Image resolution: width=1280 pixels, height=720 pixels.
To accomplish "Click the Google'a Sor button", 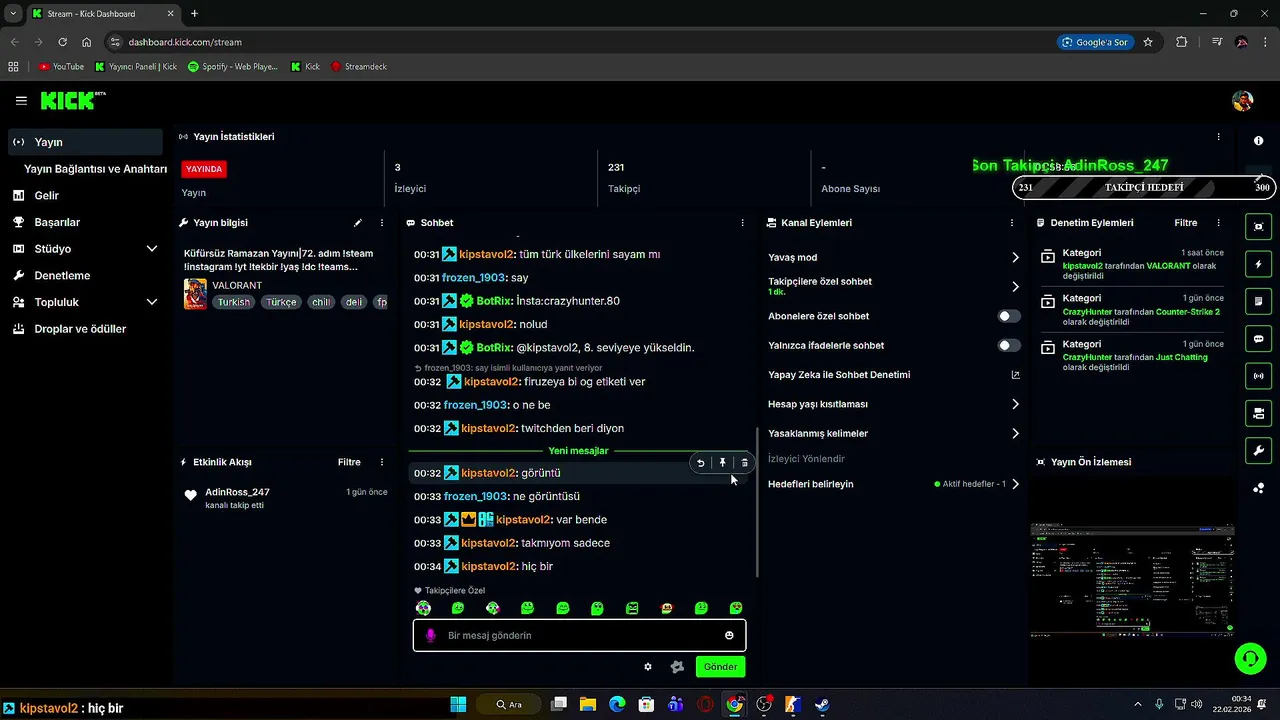I will point(1095,42).
